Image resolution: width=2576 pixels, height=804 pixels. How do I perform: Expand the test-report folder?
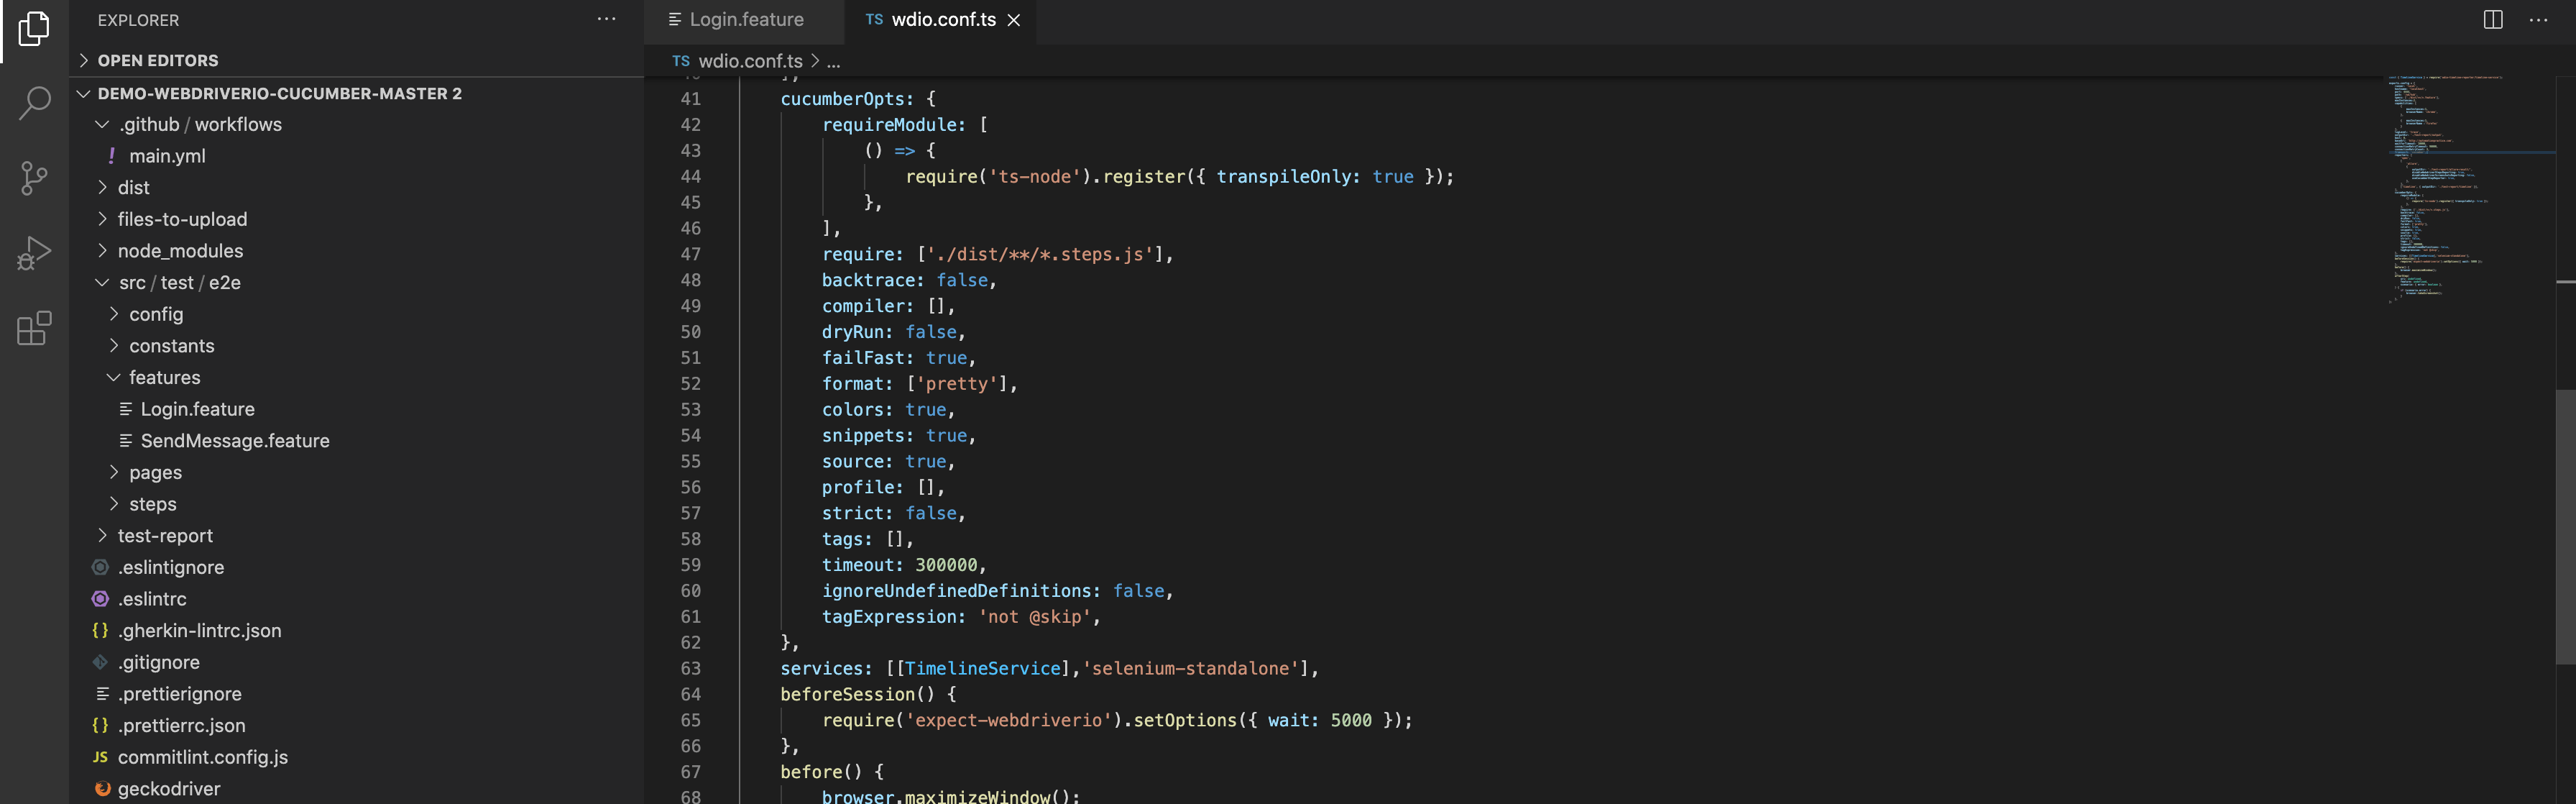coord(102,536)
